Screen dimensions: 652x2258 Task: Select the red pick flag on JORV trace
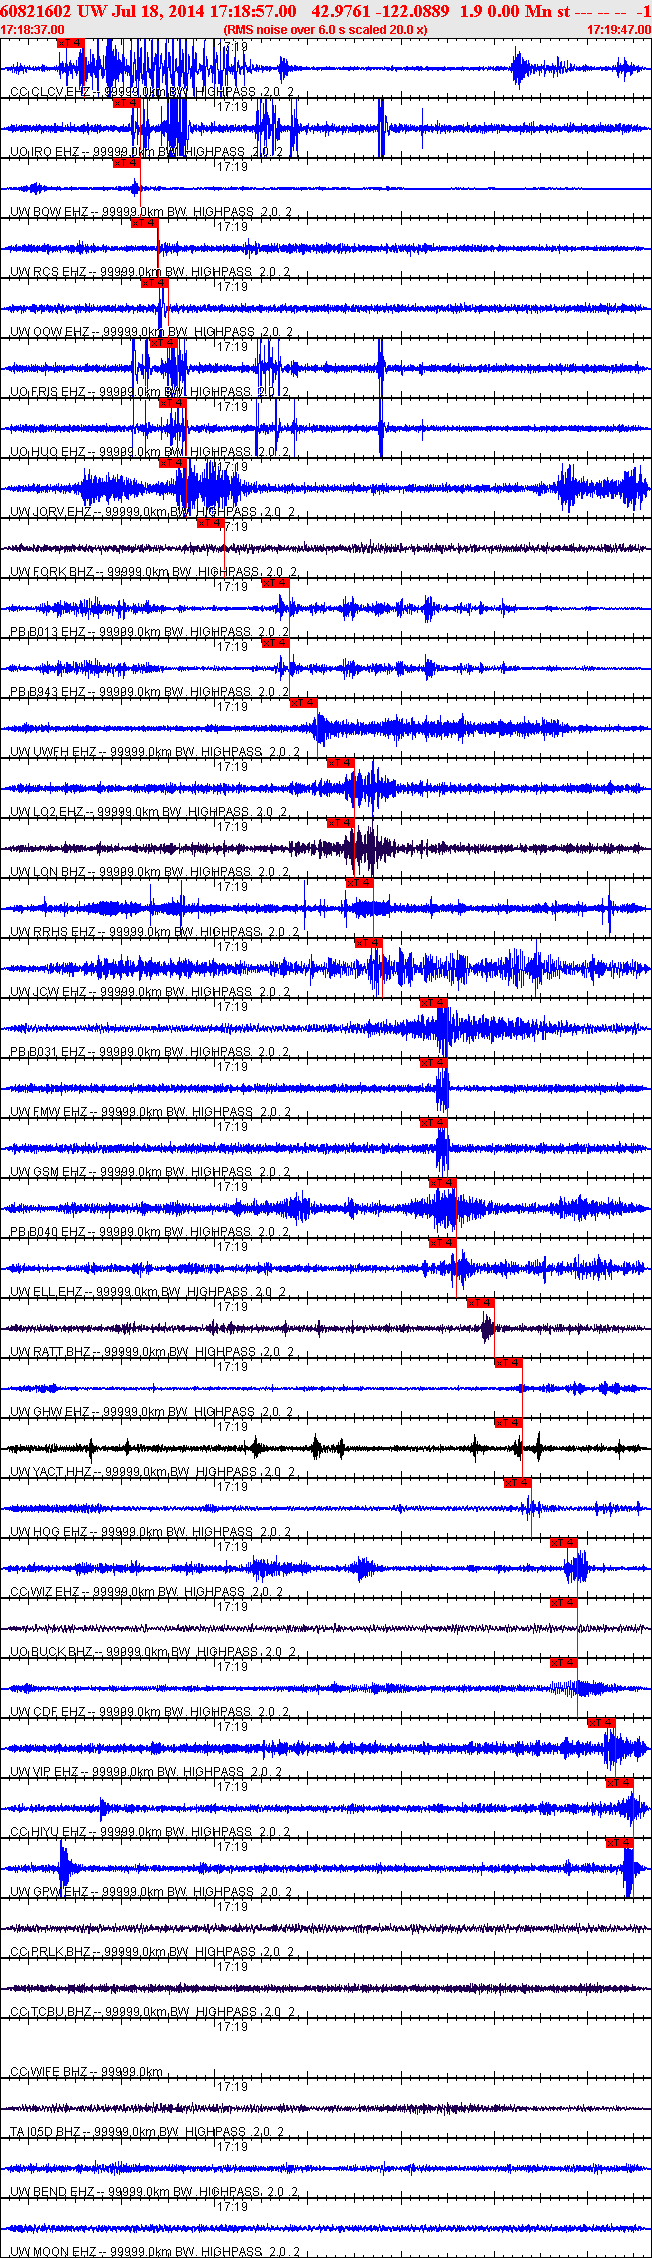(x=173, y=463)
